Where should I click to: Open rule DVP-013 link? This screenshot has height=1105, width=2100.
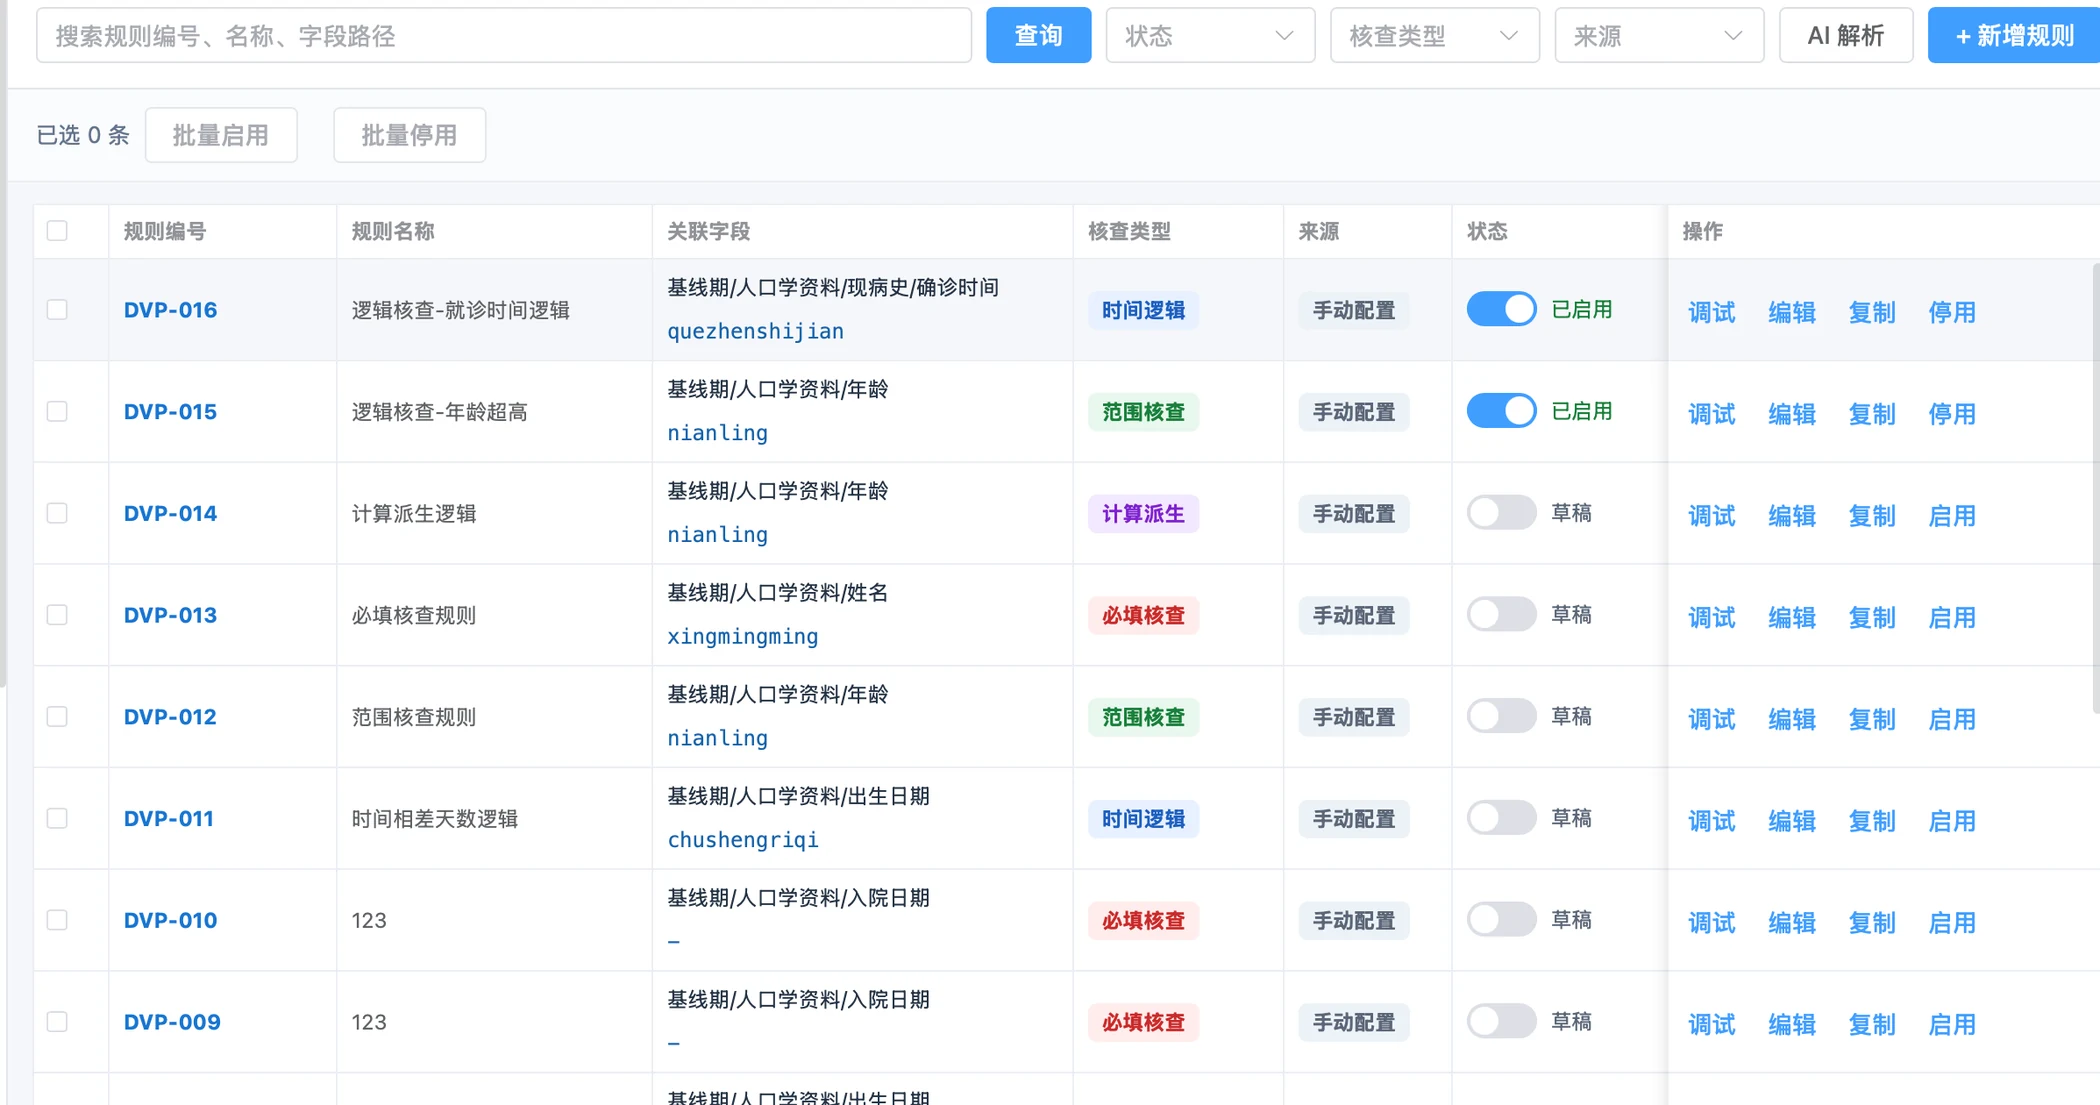tap(170, 615)
